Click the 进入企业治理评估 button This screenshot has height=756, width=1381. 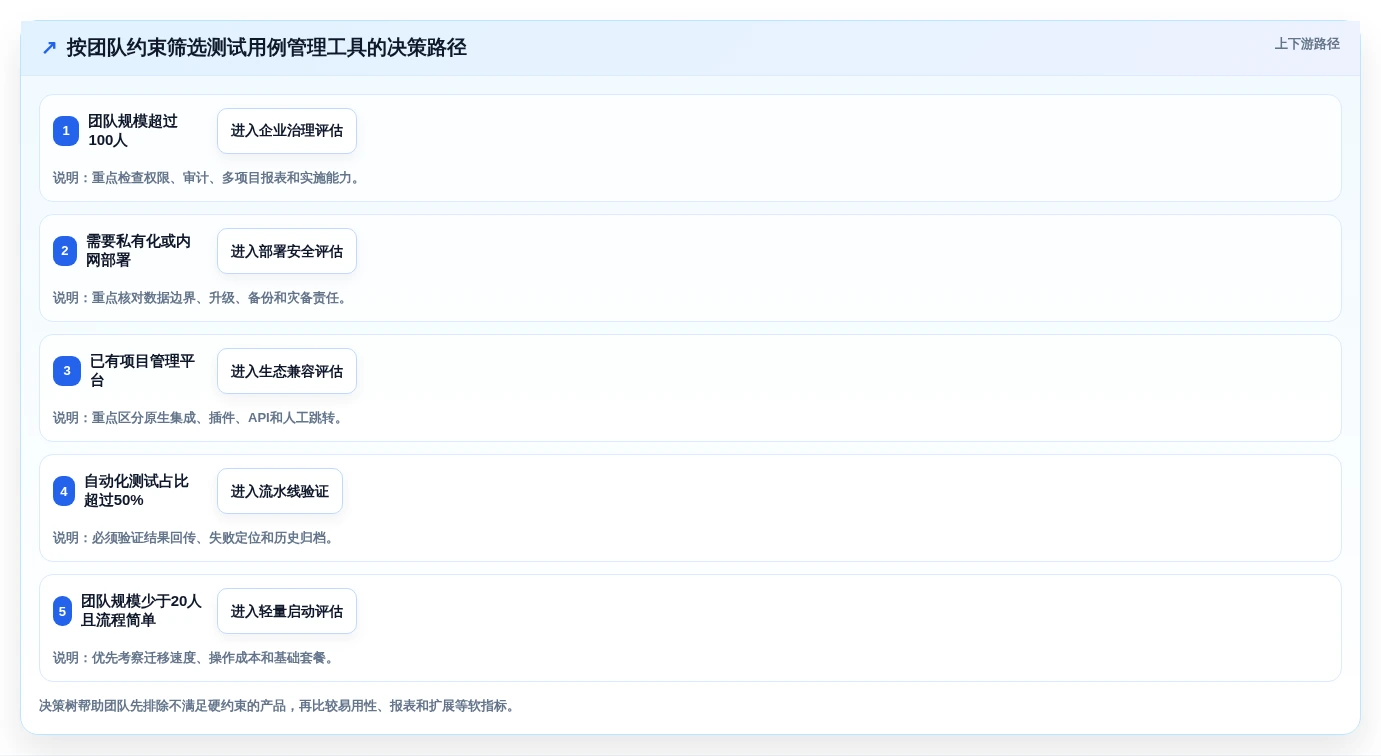[287, 131]
